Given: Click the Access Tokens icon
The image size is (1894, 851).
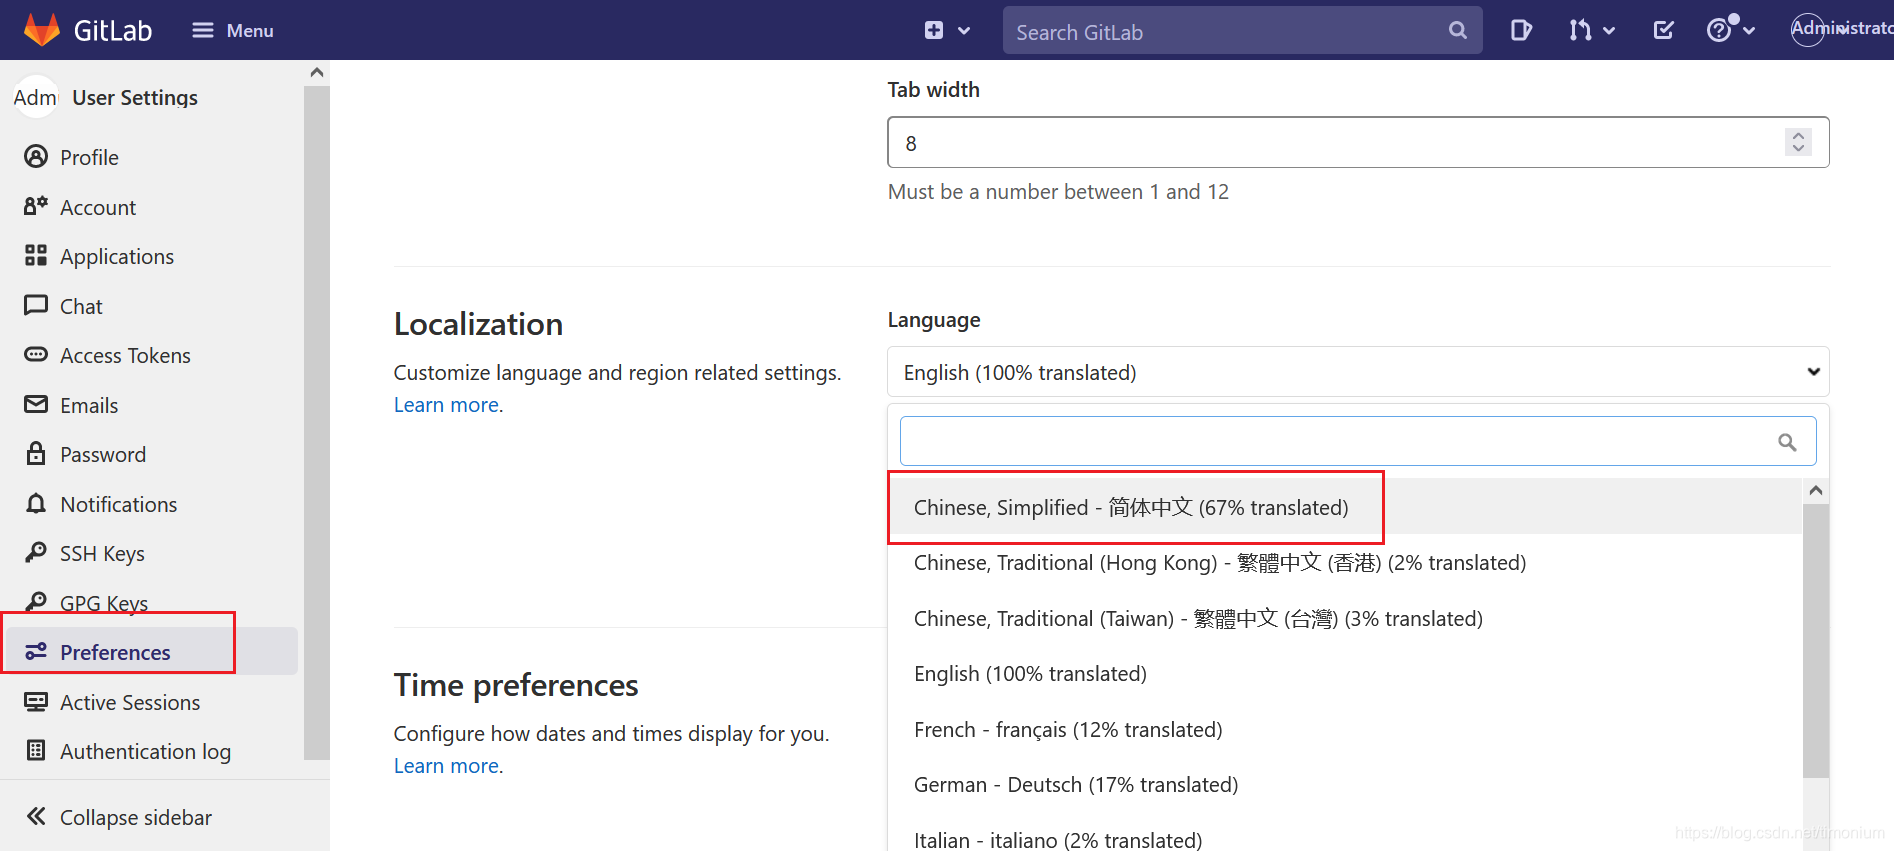Looking at the screenshot, I should click(x=36, y=354).
